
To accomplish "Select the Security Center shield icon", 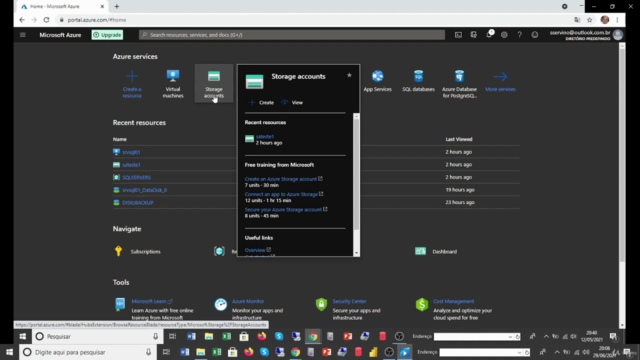I will [321, 304].
